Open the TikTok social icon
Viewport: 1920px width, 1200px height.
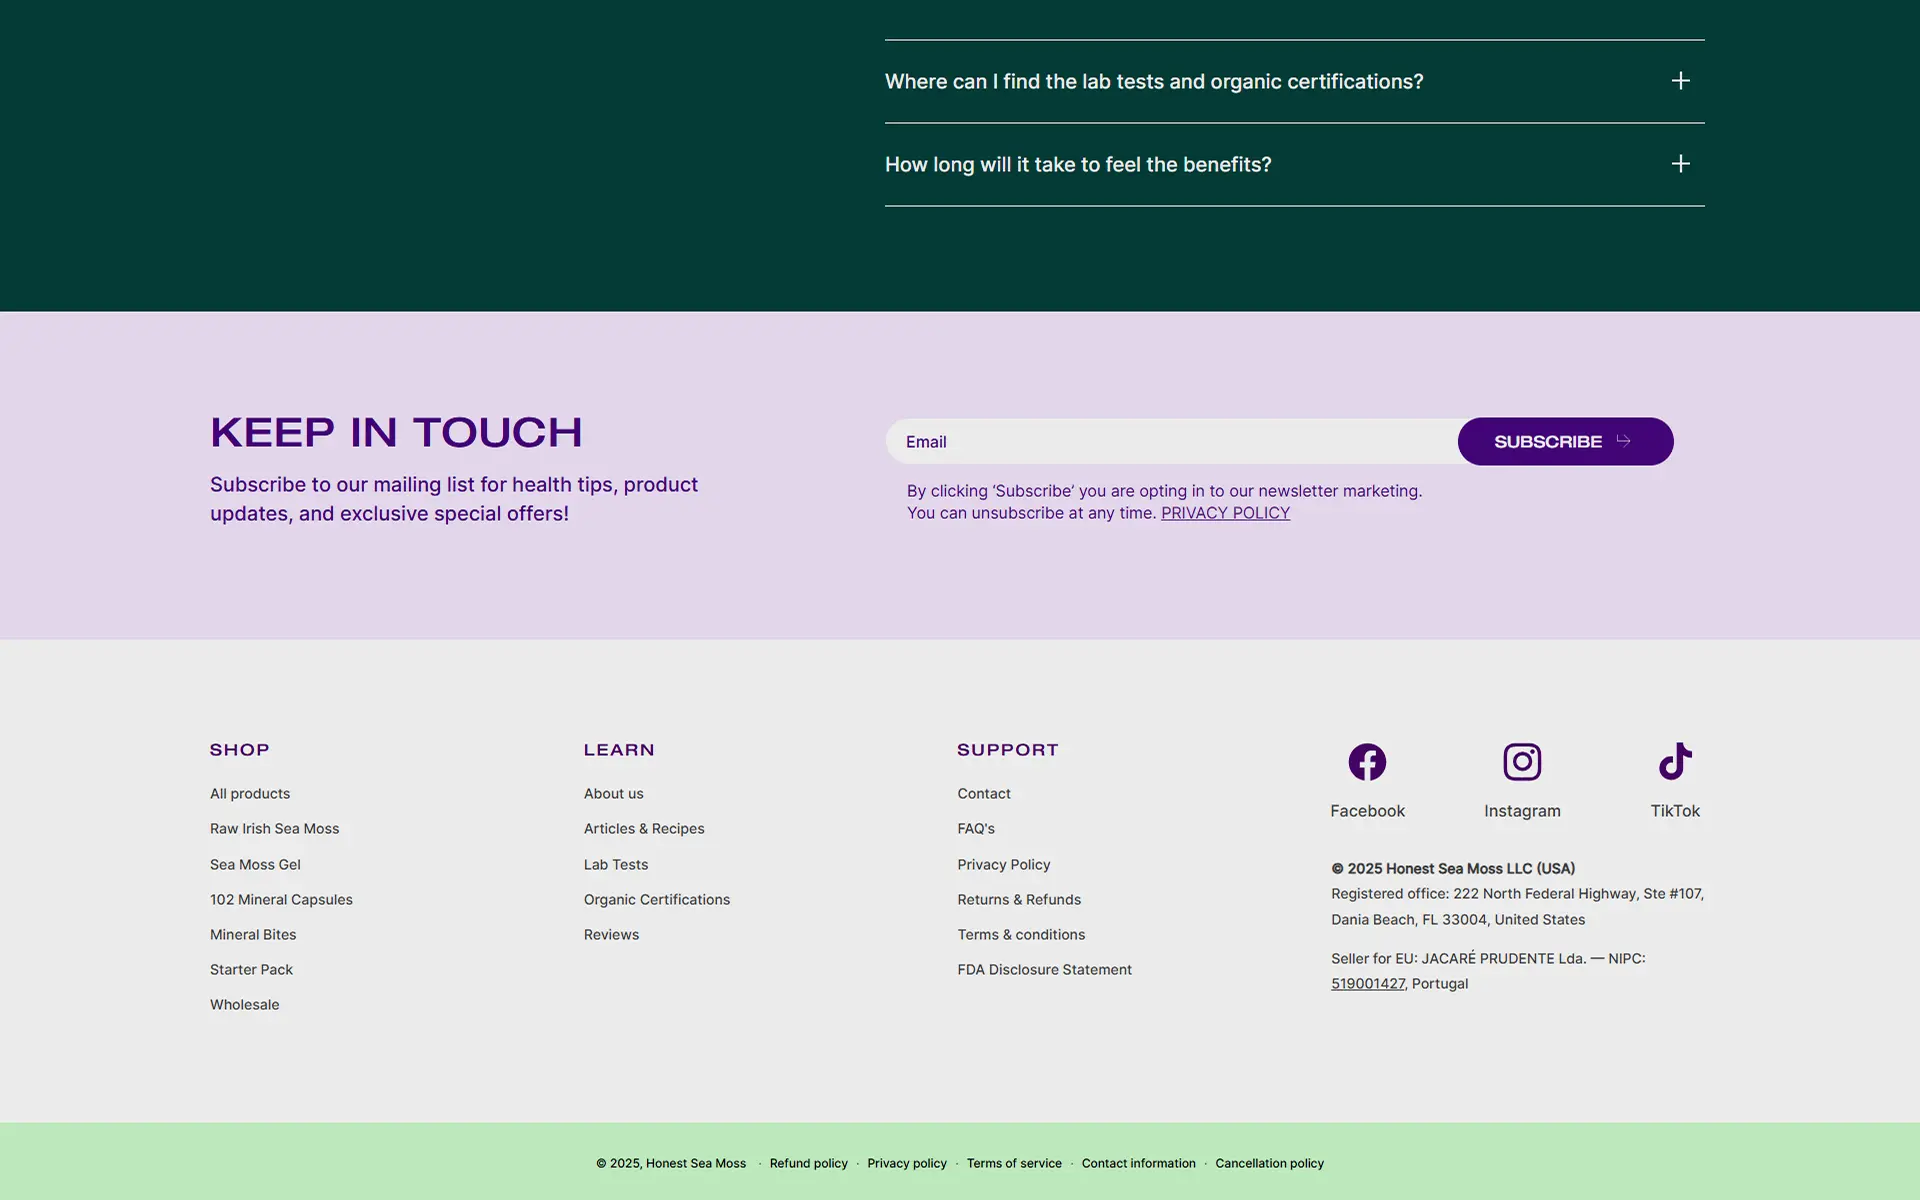(1675, 762)
